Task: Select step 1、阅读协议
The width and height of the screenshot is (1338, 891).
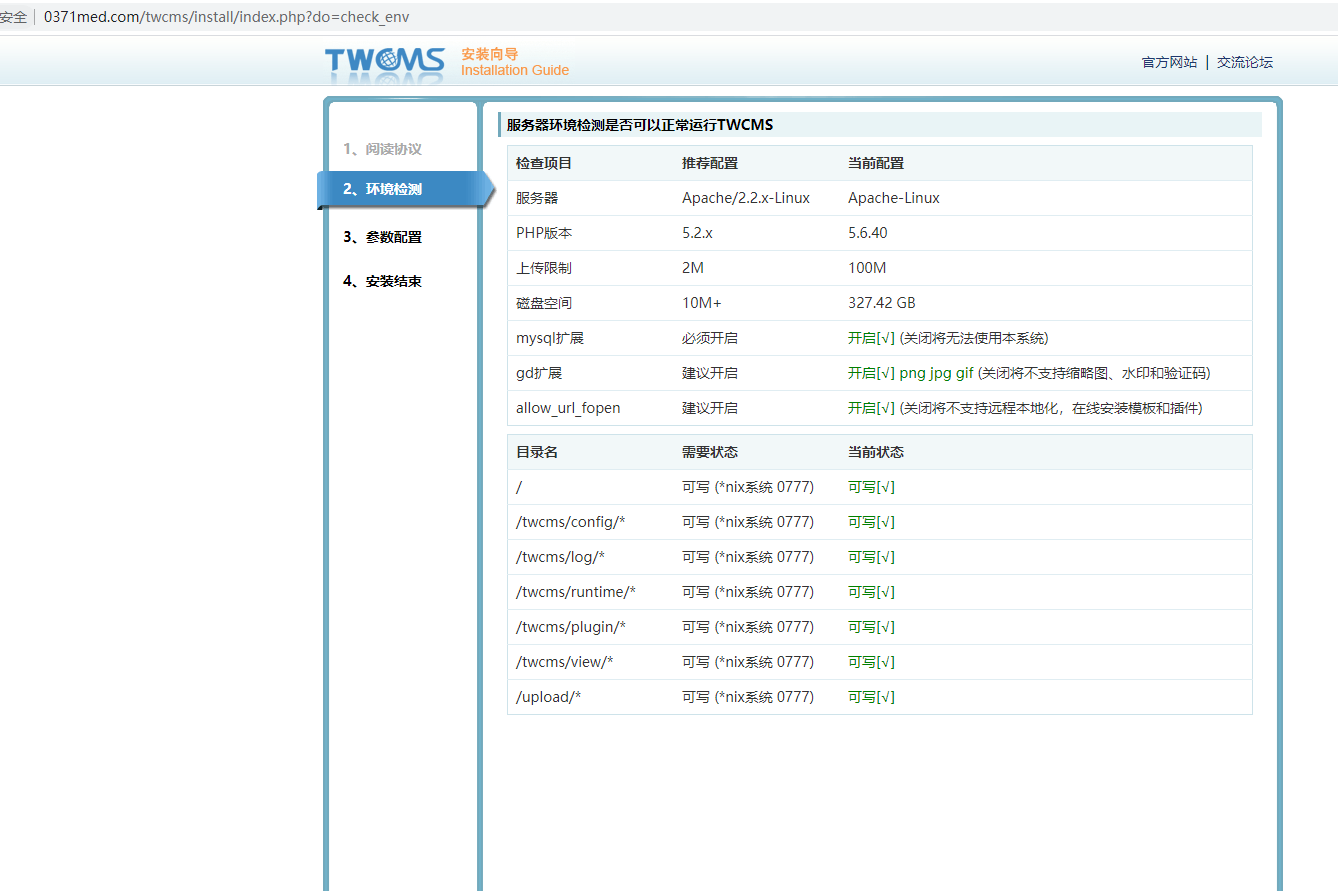Action: click(x=382, y=149)
